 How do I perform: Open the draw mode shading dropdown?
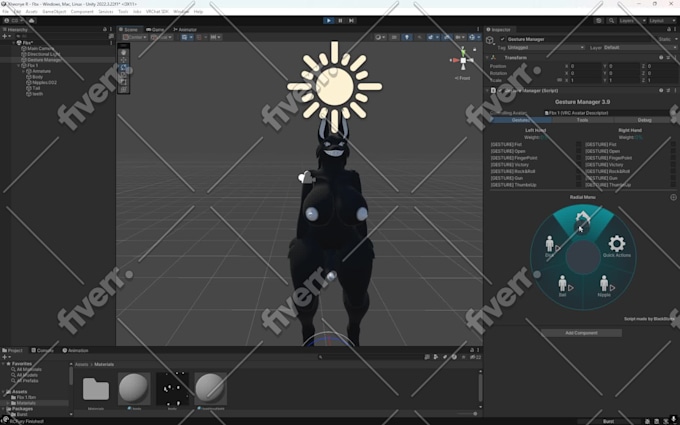pos(380,37)
